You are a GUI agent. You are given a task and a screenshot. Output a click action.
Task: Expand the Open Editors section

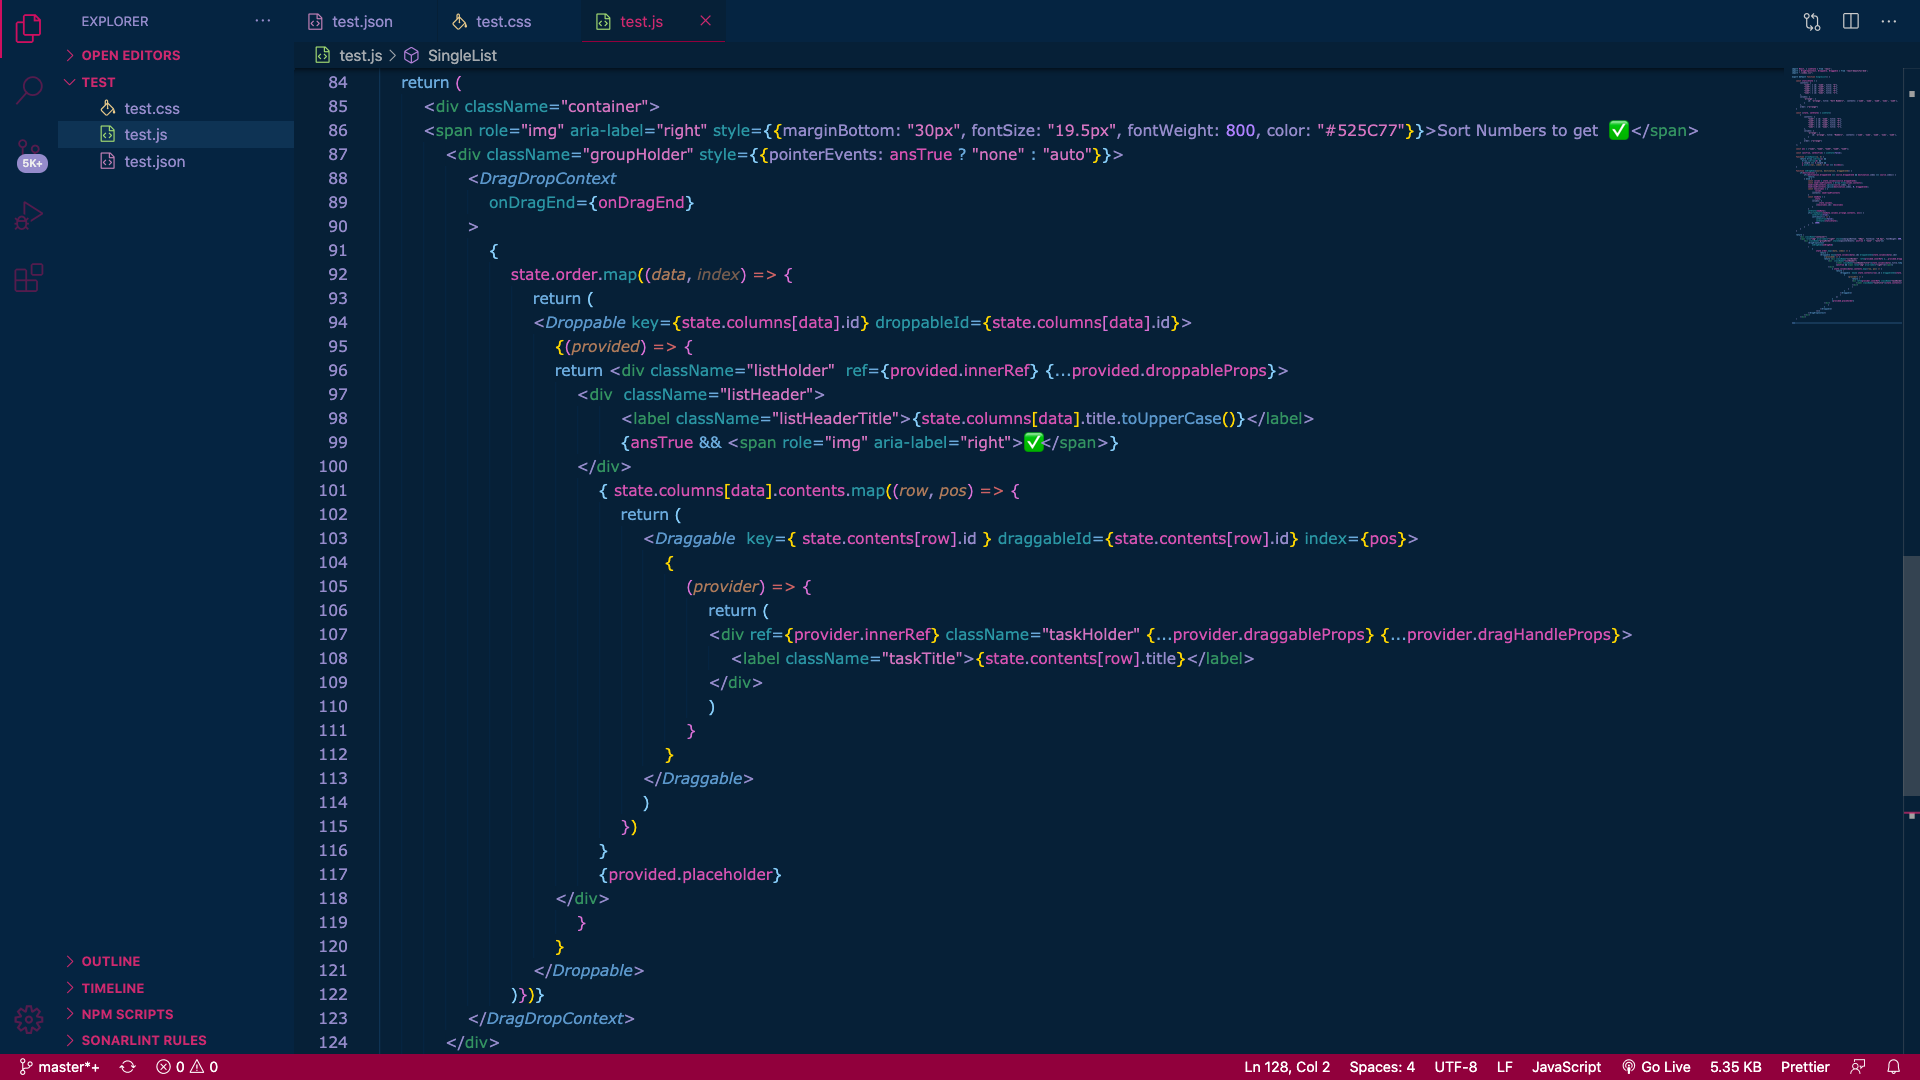[131, 55]
